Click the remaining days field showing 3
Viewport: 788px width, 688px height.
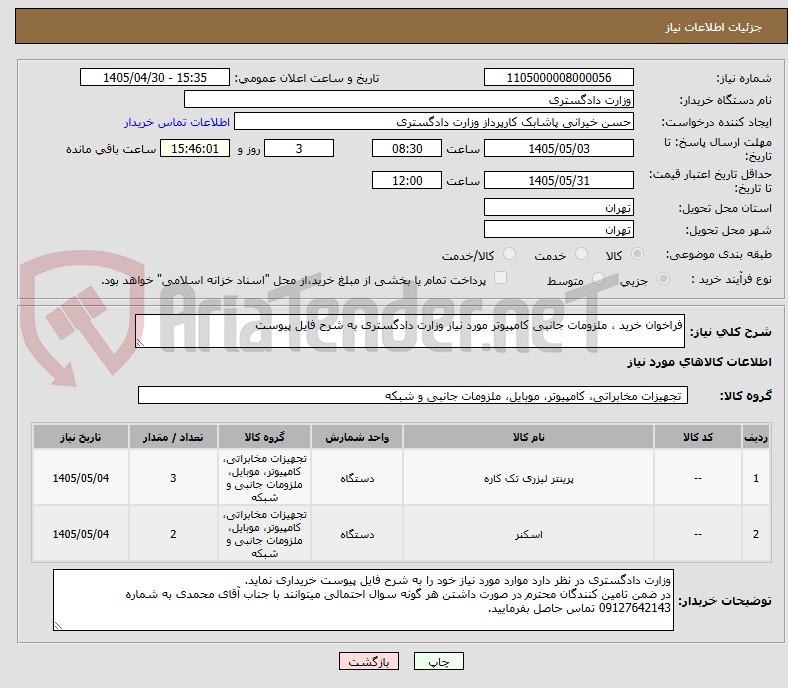(x=299, y=148)
